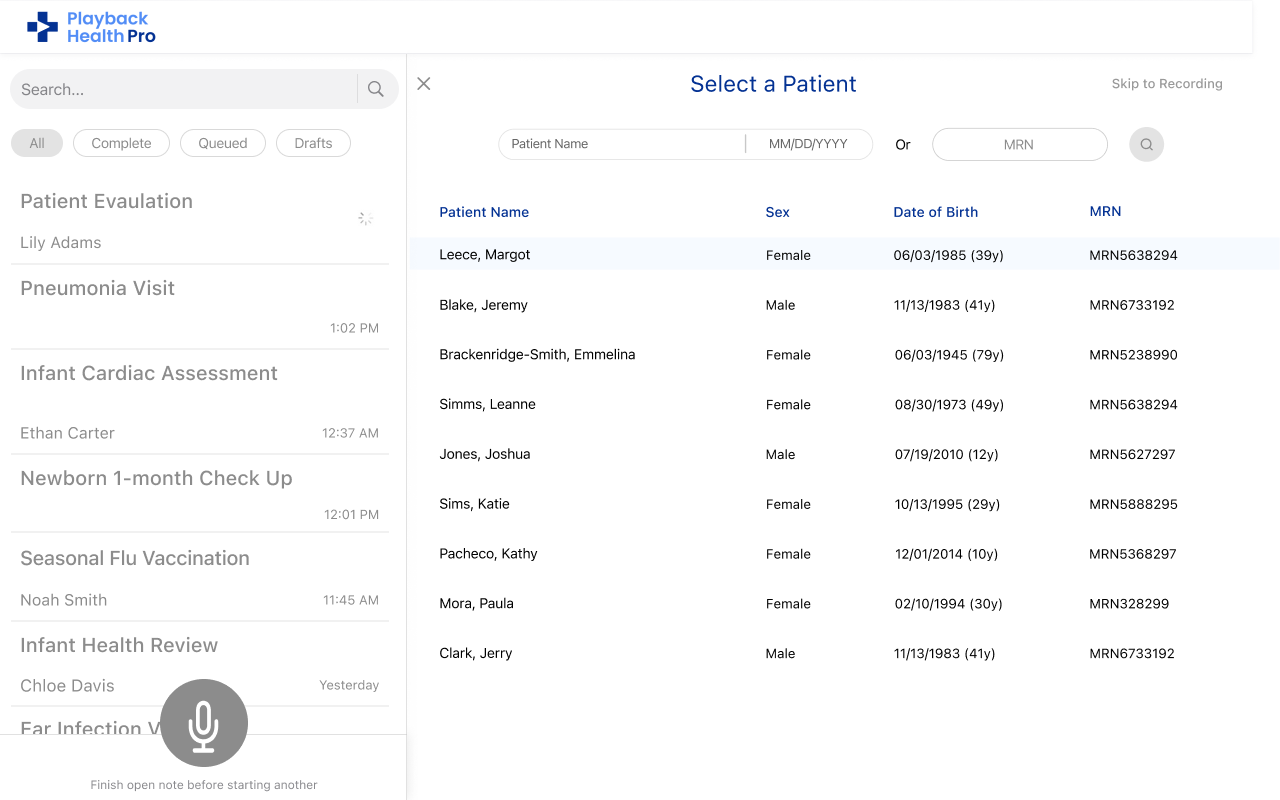Select the All filter tab

point(37,143)
